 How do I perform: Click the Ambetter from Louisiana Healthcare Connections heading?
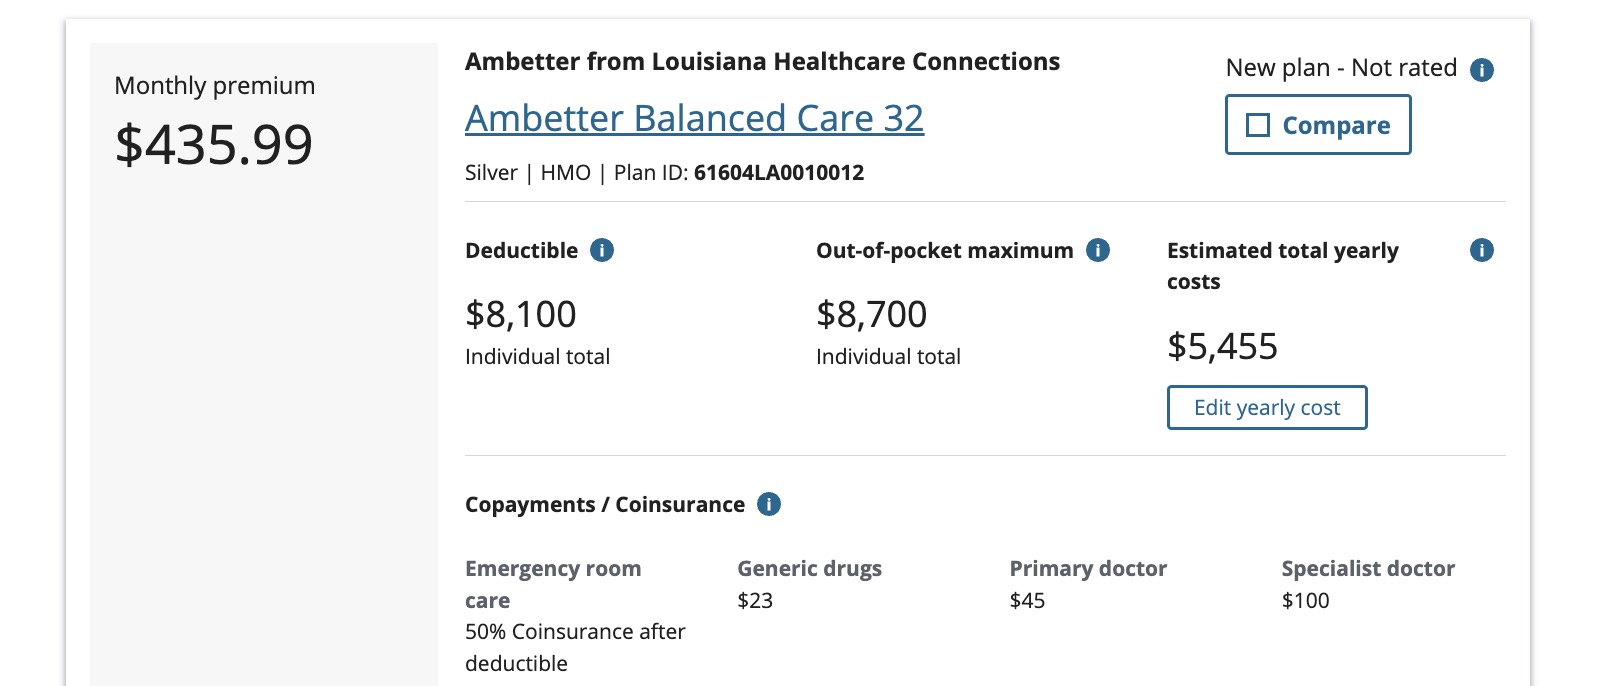(762, 62)
